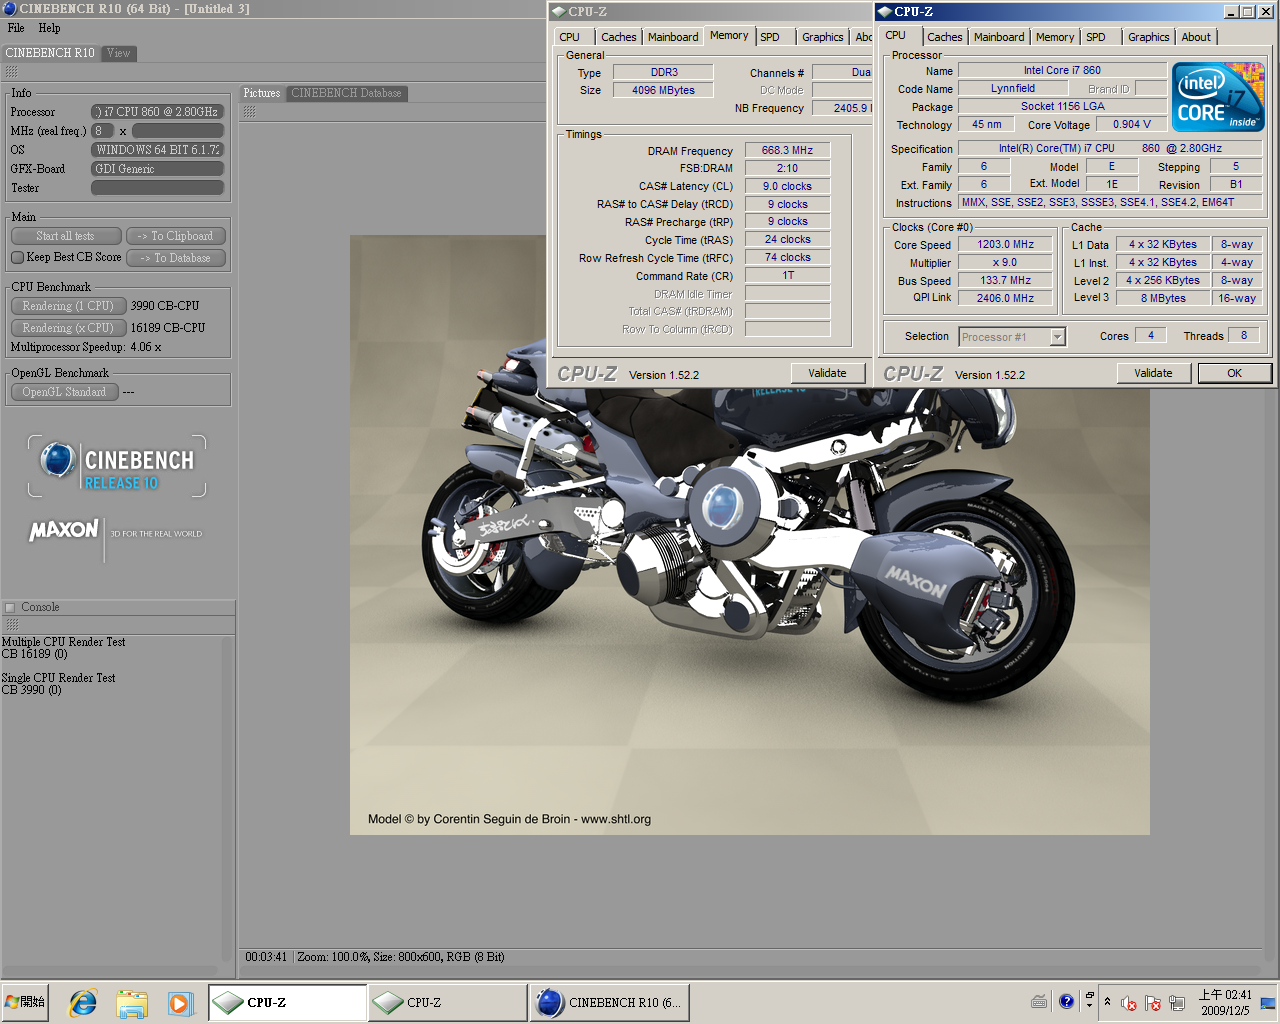This screenshot has height=1024, width=1280.
Task: Click the Show Desktop icon by the clock
Action: tap(1268, 1002)
